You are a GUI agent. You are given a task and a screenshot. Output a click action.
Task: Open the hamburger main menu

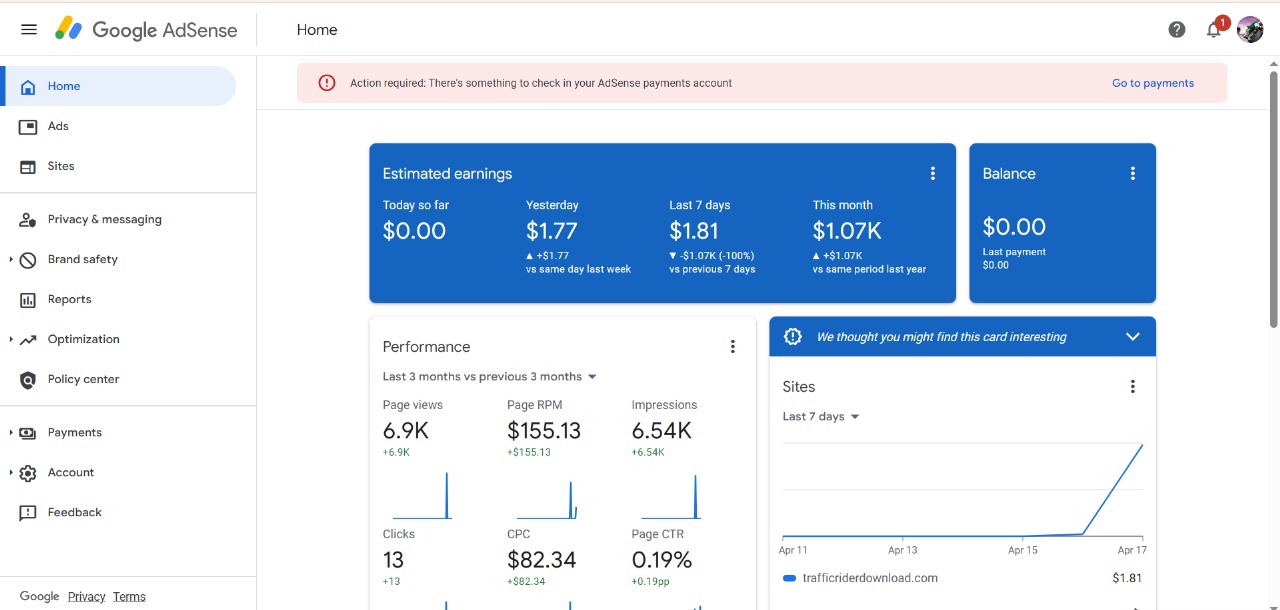pos(29,30)
